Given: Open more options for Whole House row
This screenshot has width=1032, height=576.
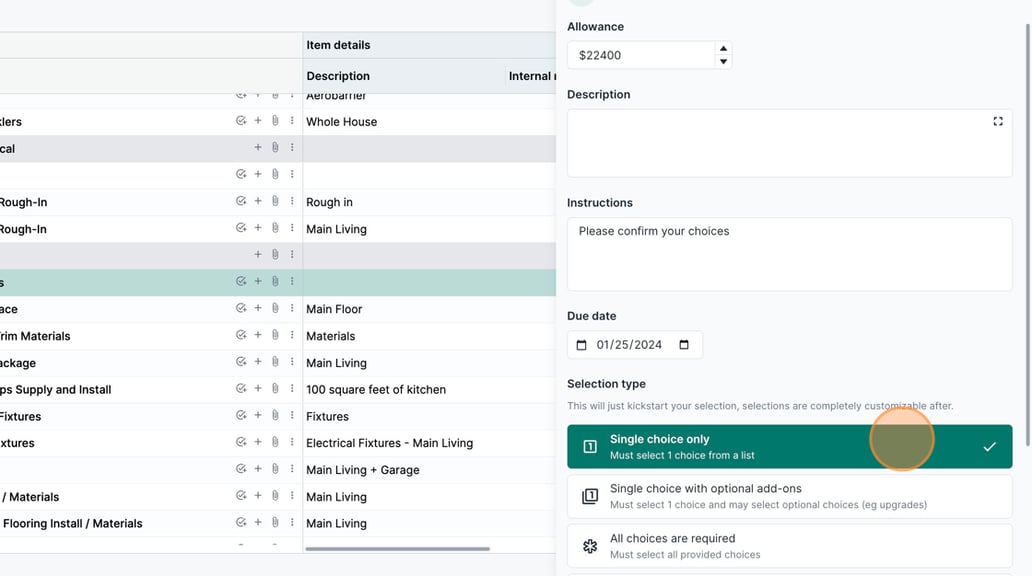Looking at the screenshot, I should [x=292, y=121].
